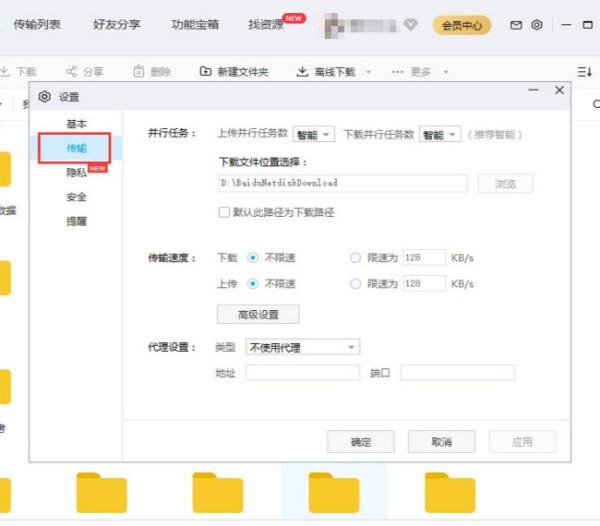Expand the 更多 dropdown arrow

(x=446, y=72)
